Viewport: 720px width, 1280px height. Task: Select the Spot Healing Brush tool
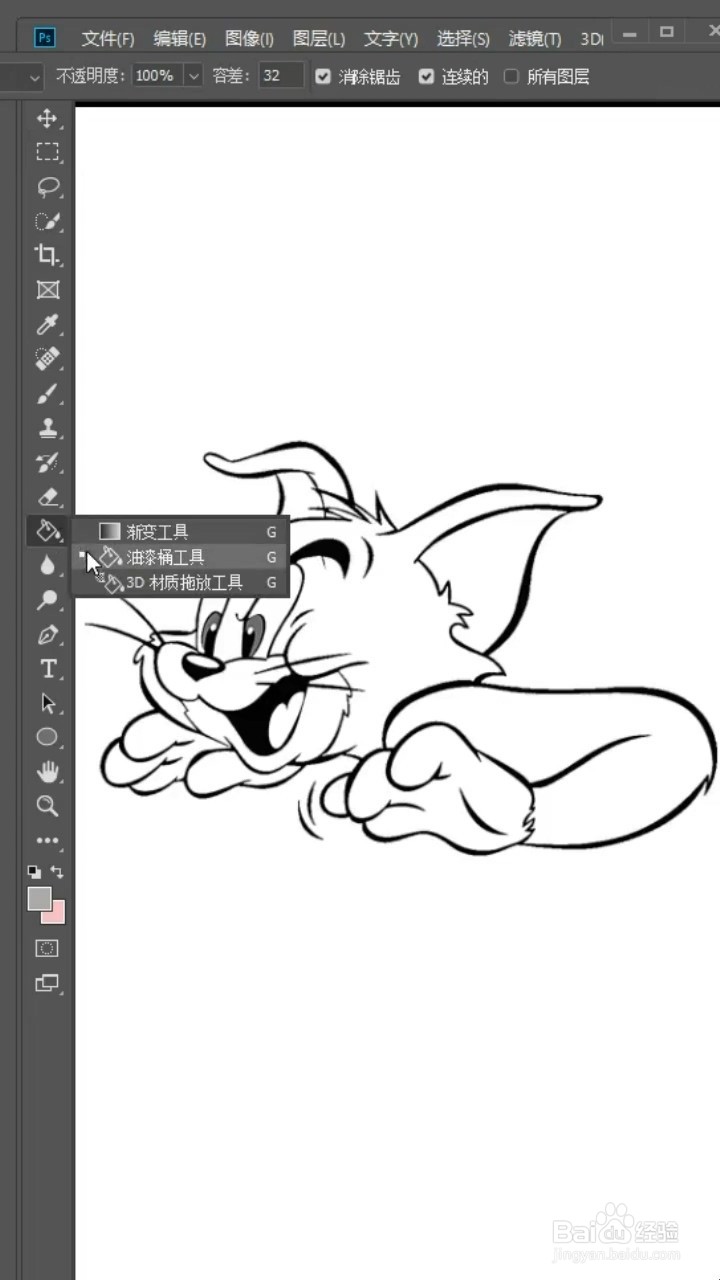[47, 358]
